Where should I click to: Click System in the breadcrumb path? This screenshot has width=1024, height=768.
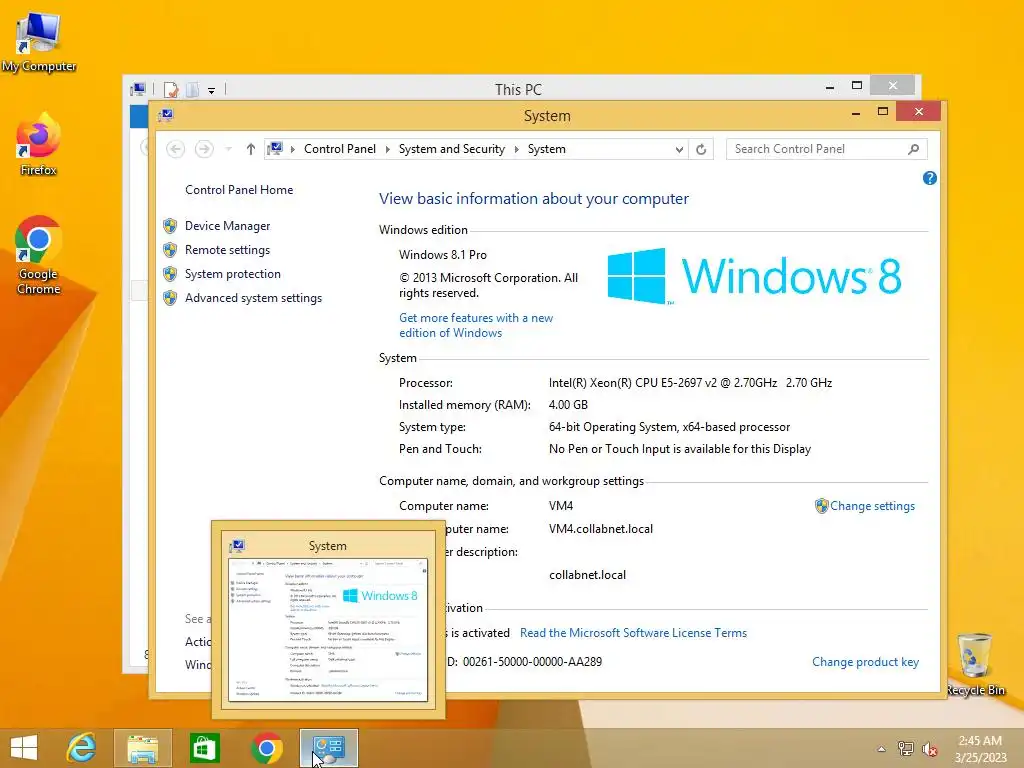tap(547, 149)
